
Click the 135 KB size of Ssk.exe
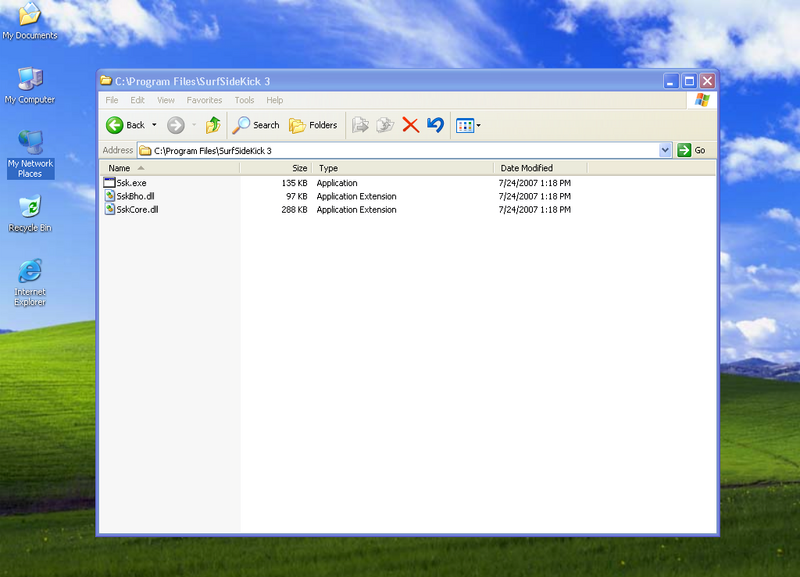pos(294,183)
